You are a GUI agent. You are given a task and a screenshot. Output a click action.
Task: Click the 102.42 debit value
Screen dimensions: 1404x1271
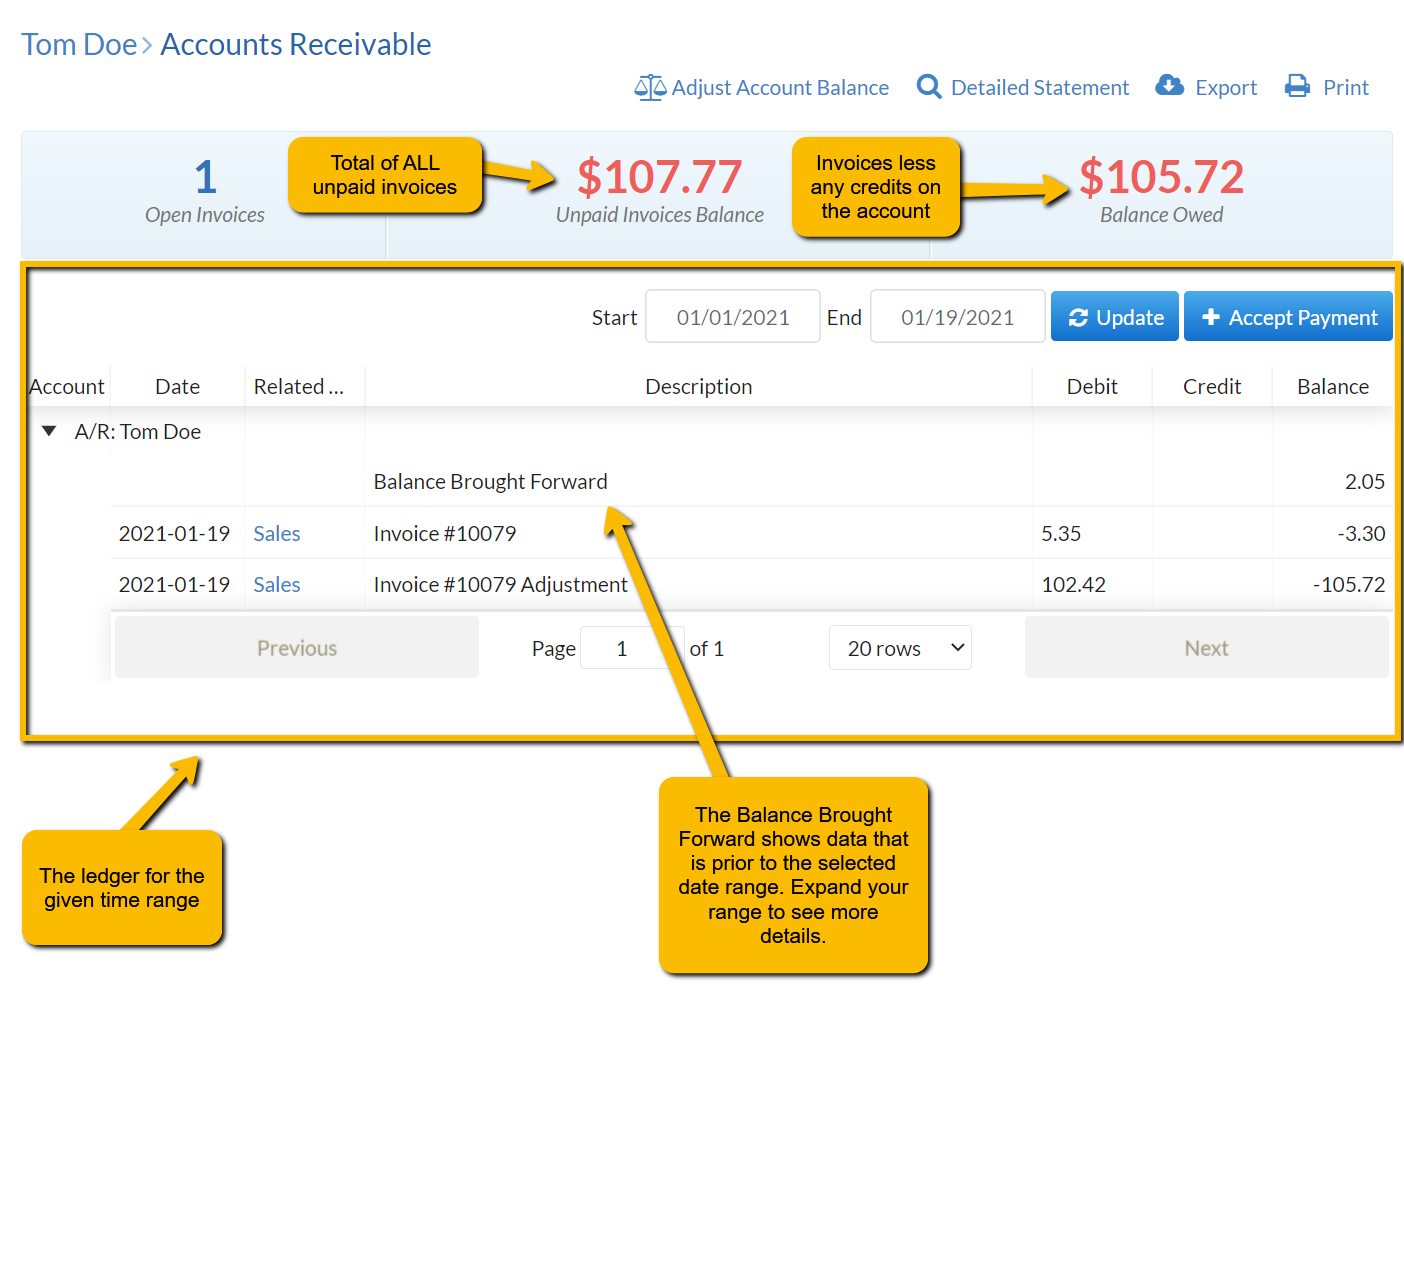(x=1073, y=585)
